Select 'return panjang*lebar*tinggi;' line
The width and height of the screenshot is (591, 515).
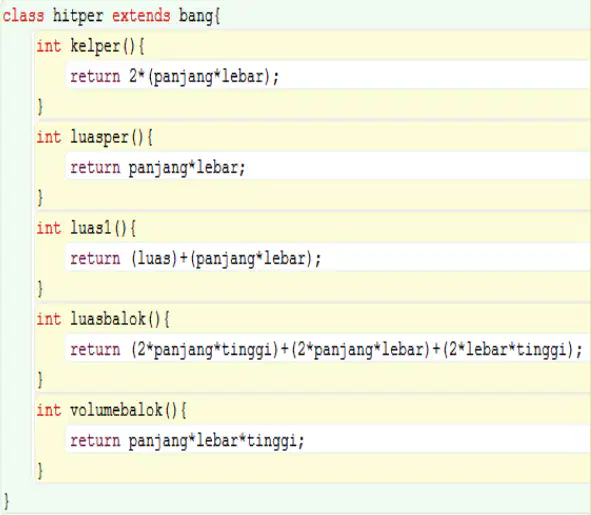pyautogui.click(x=187, y=440)
